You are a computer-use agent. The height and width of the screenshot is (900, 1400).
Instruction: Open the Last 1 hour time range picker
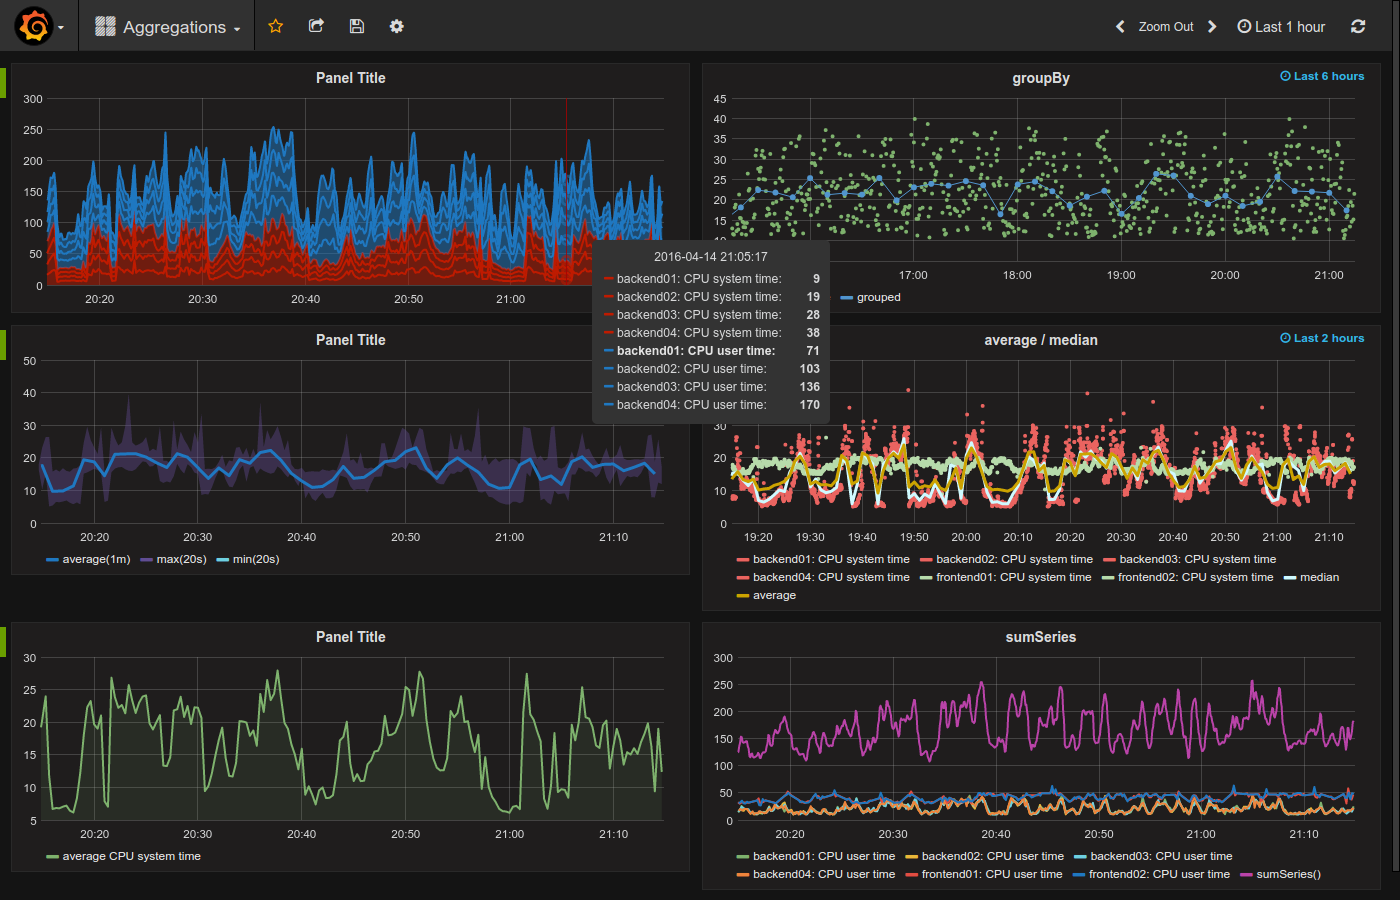point(1288,26)
